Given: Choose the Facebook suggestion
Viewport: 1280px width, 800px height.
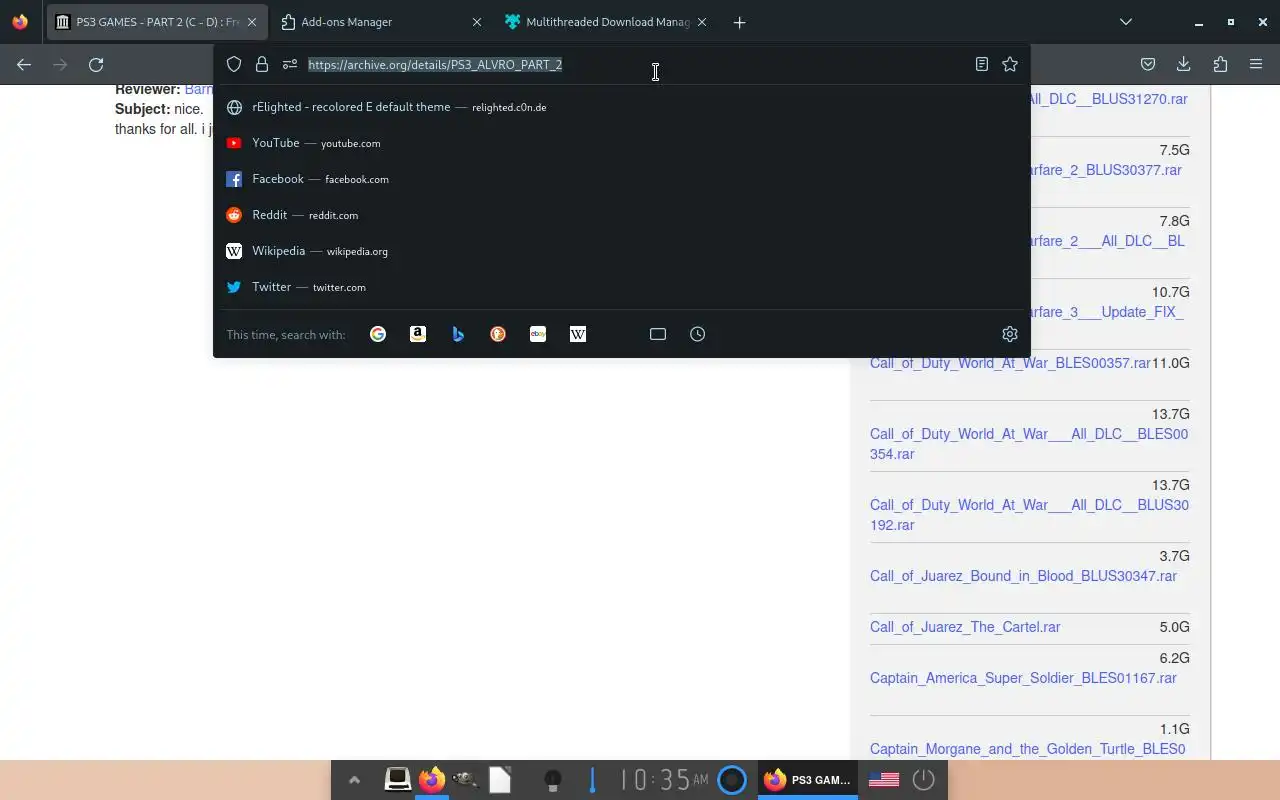Looking at the screenshot, I should (x=621, y=179).
